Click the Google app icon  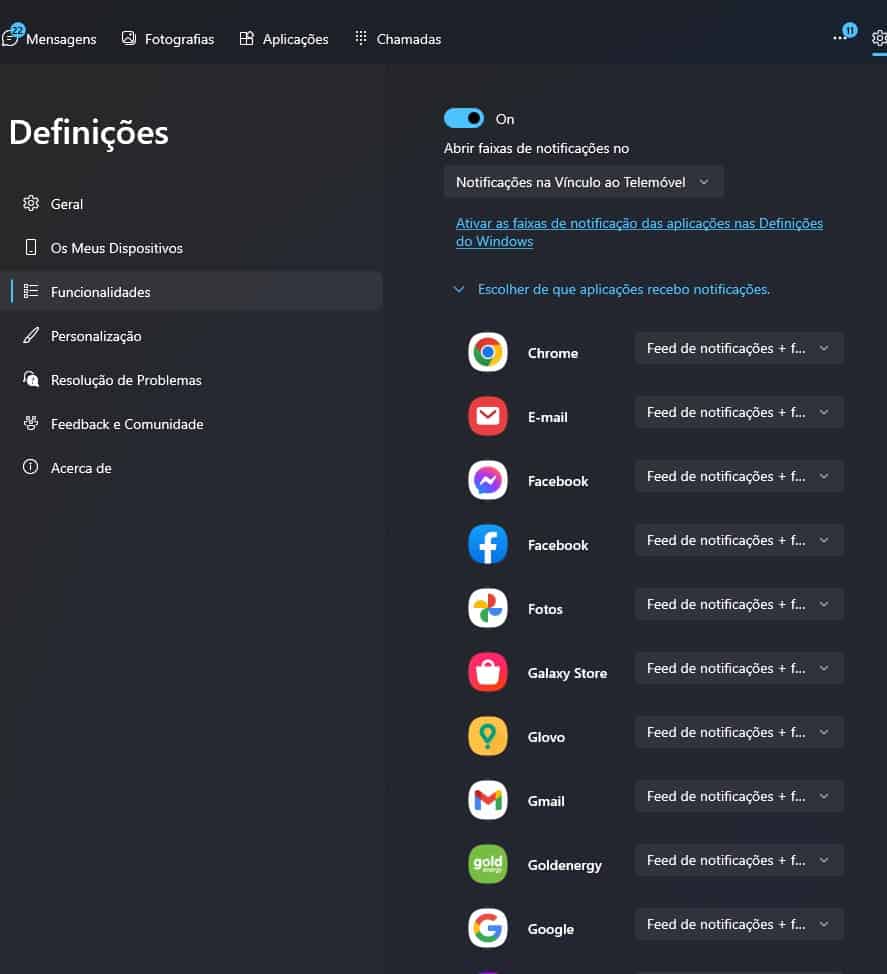coord(488,927)
